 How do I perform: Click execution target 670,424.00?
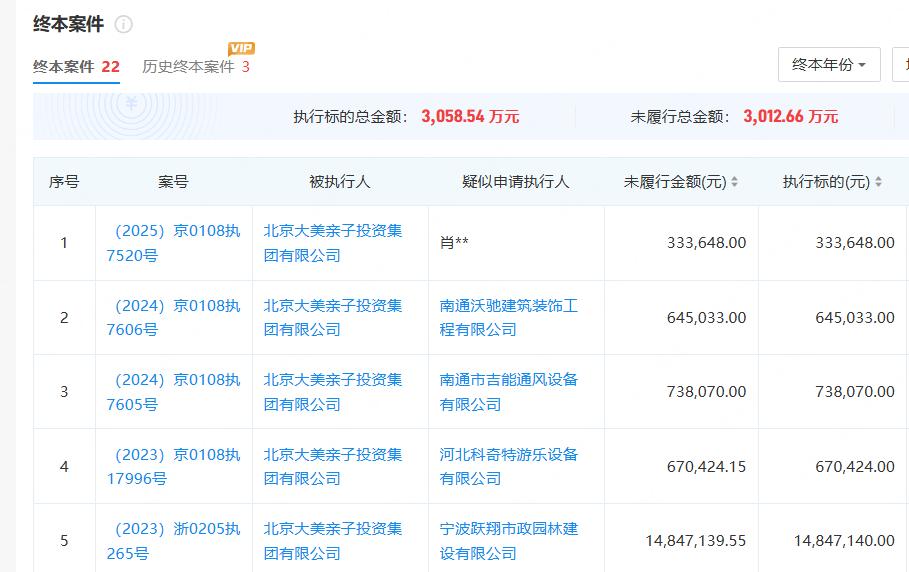click(x=855, y=467)
